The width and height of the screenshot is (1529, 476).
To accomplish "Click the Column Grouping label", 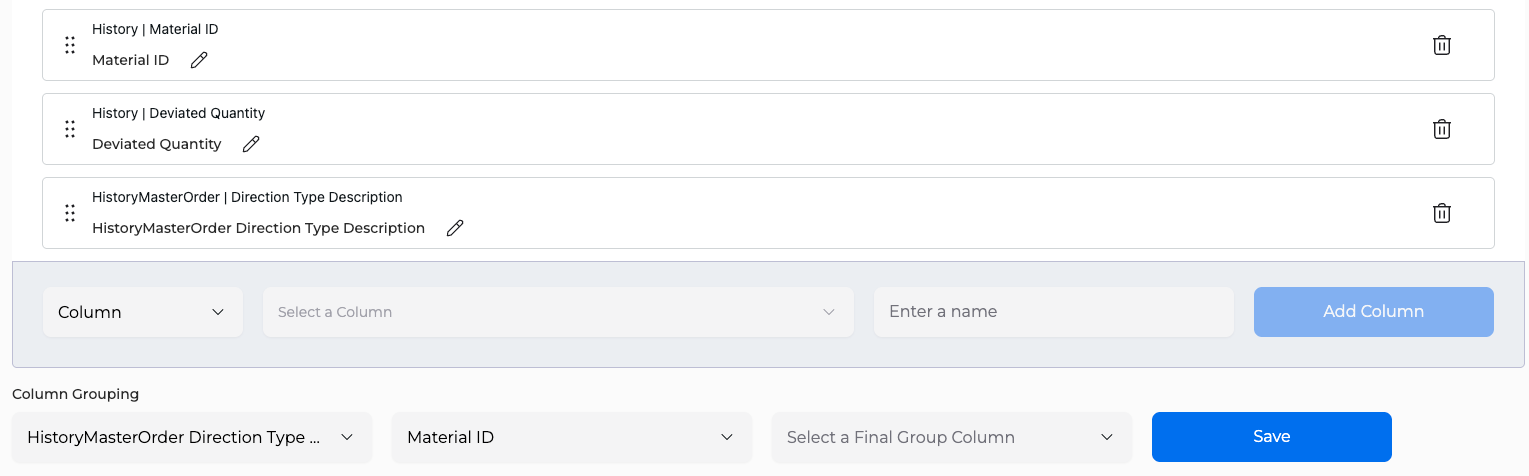I will tap(76, 394).
